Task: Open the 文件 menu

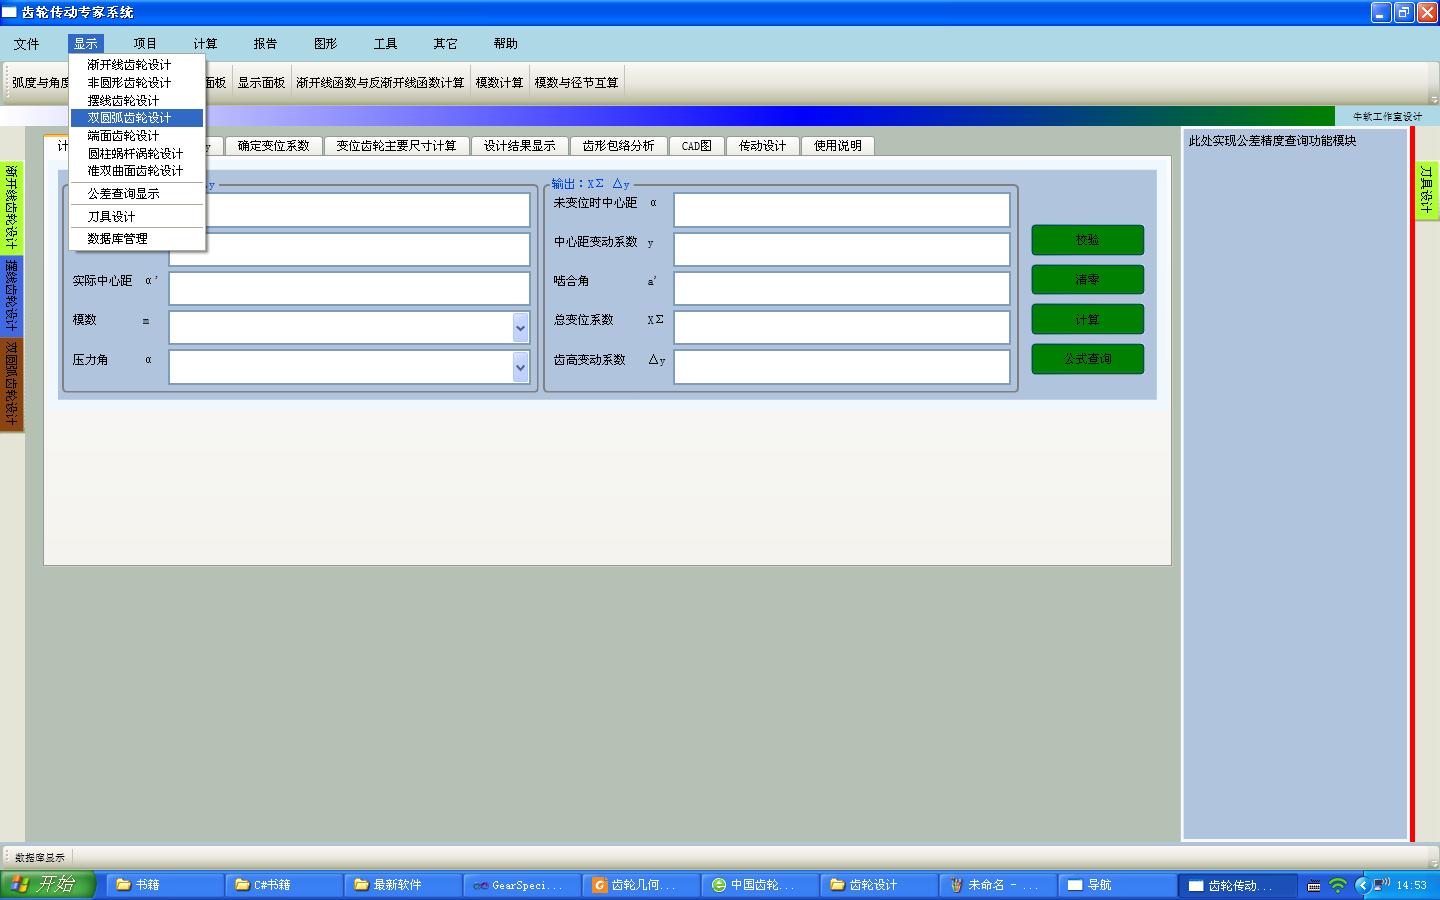Action: 26,43
